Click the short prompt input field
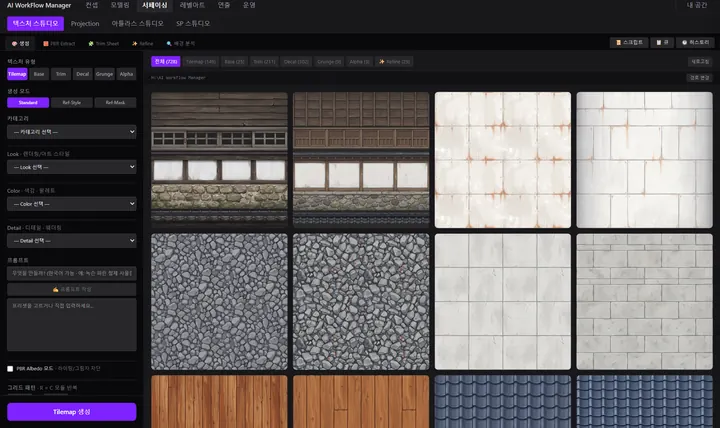Image resolution: width=720 pixels, height=428 pixels. [72, 273]
